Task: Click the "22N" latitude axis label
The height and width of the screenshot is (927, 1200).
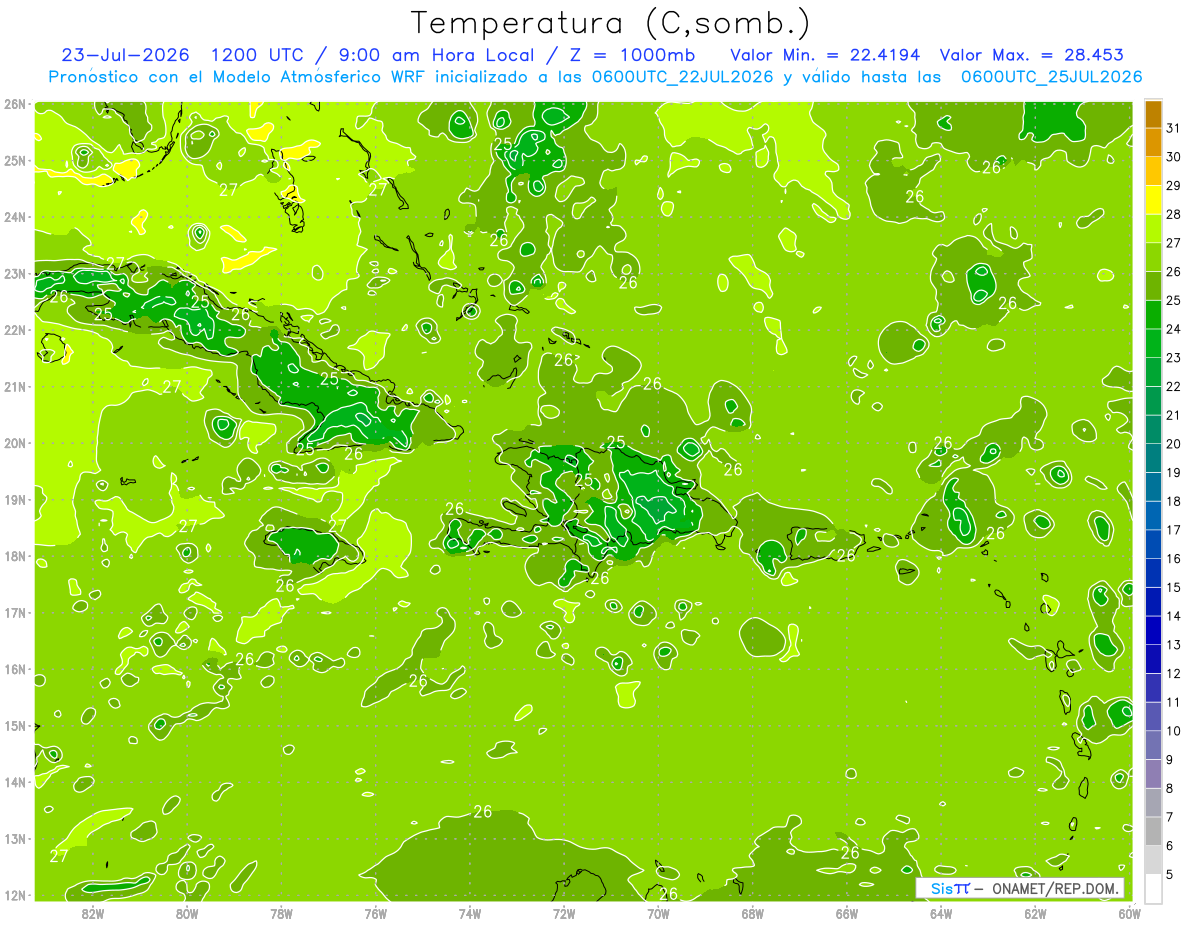Action: click(x=15, y=330)
